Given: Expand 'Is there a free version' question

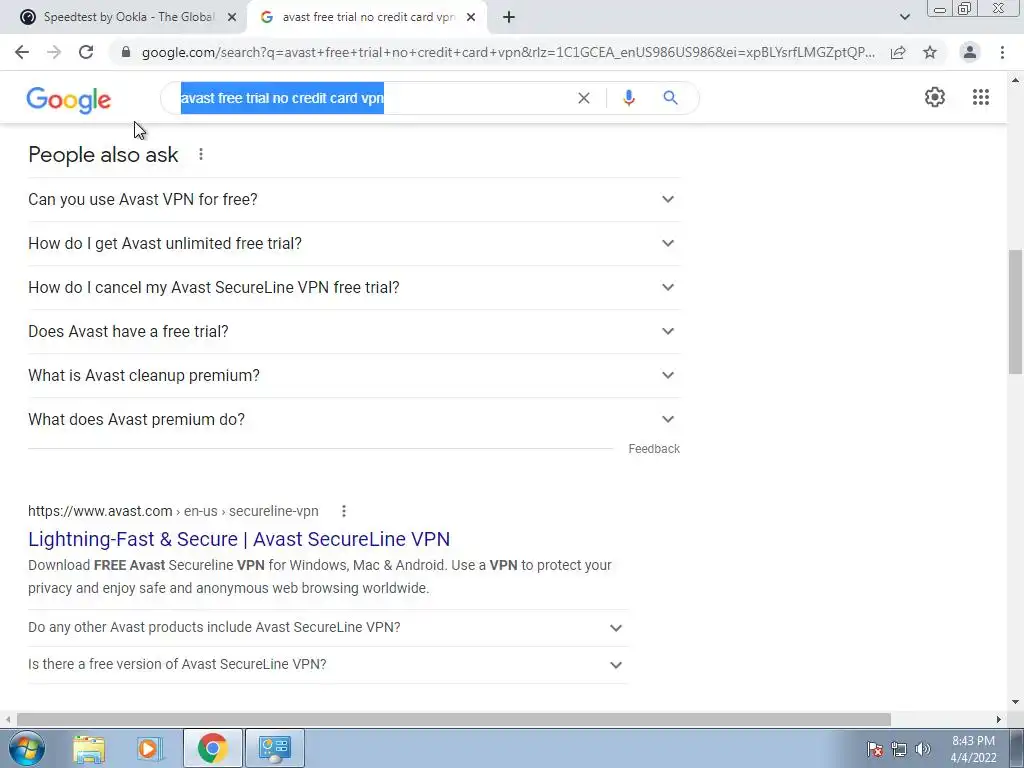Looking at the screenshot, I should (x=328, y=665).
